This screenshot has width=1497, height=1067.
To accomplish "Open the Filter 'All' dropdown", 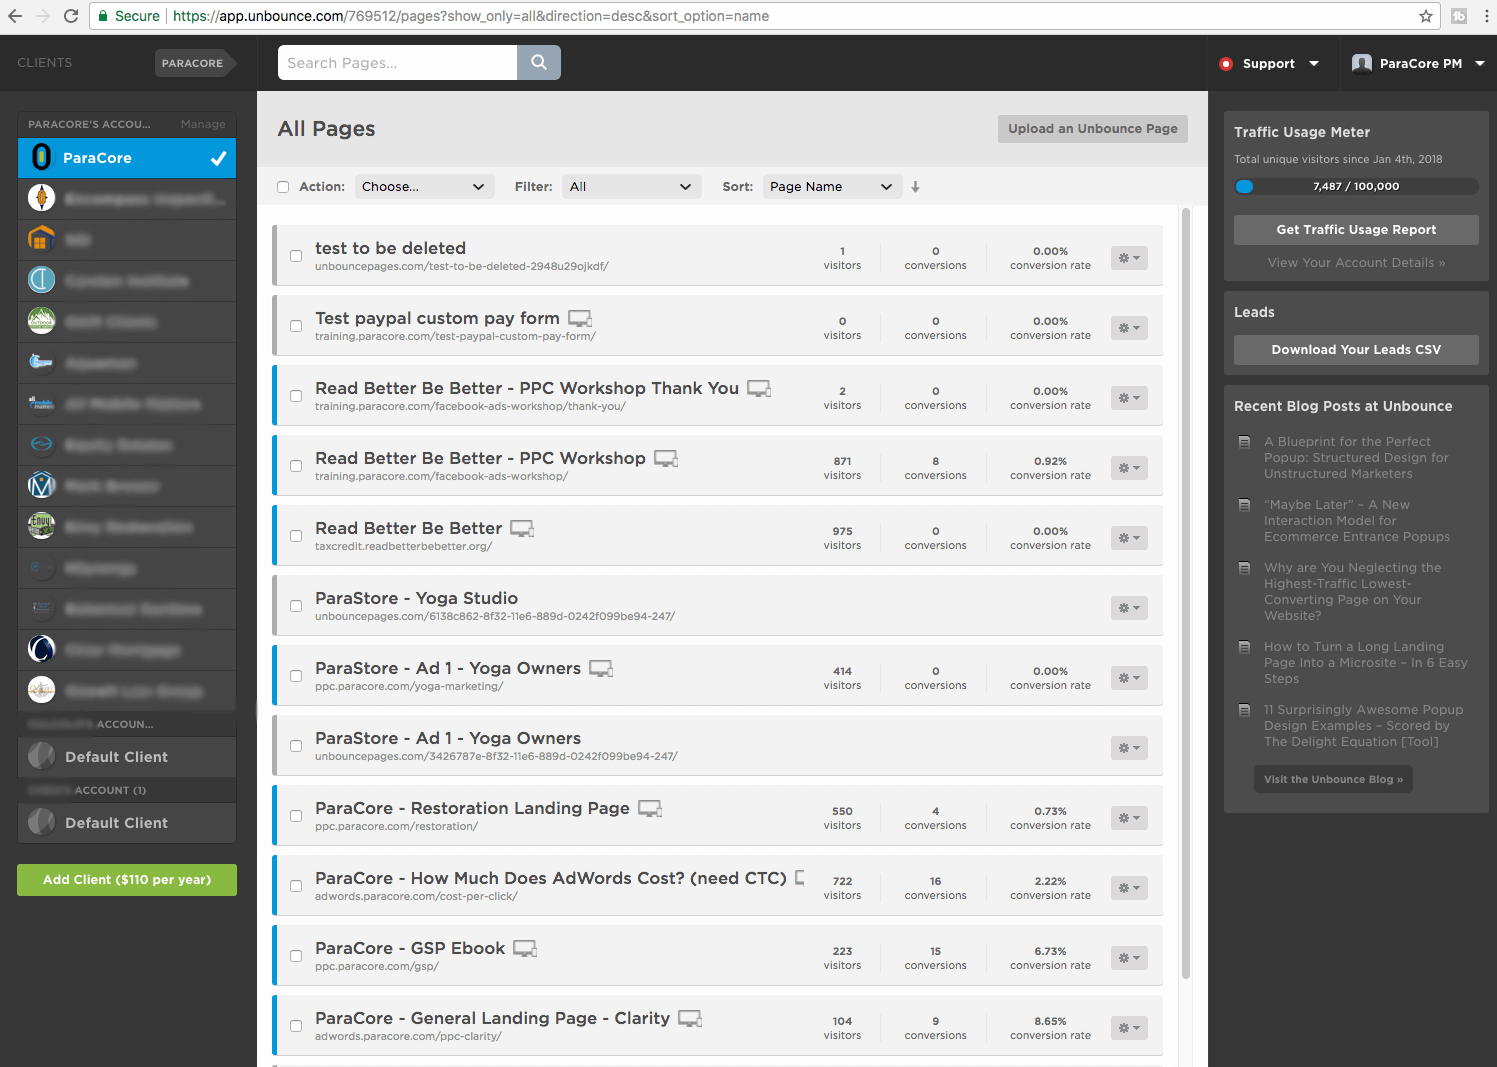I will 631,187.
